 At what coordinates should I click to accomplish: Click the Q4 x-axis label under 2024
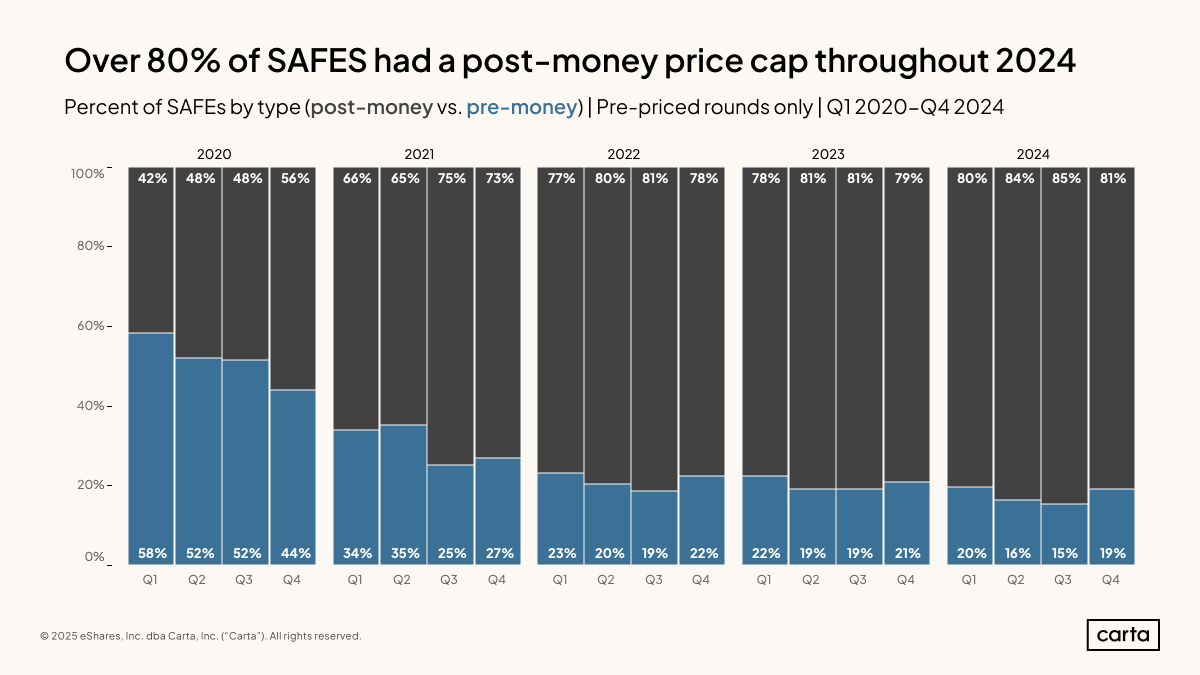1110,580
